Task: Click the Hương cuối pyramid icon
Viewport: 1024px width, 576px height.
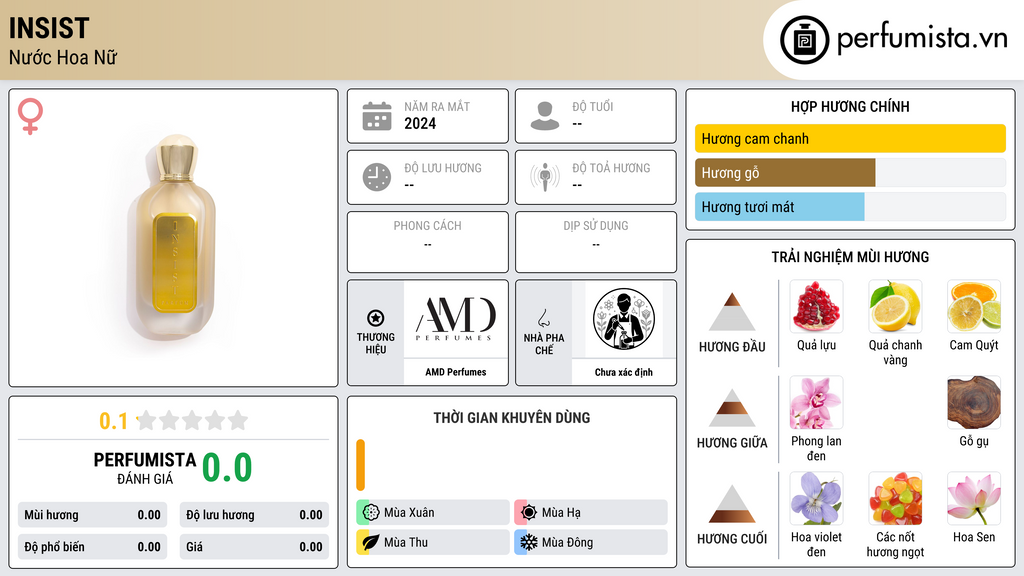Action: coord(732,504)
